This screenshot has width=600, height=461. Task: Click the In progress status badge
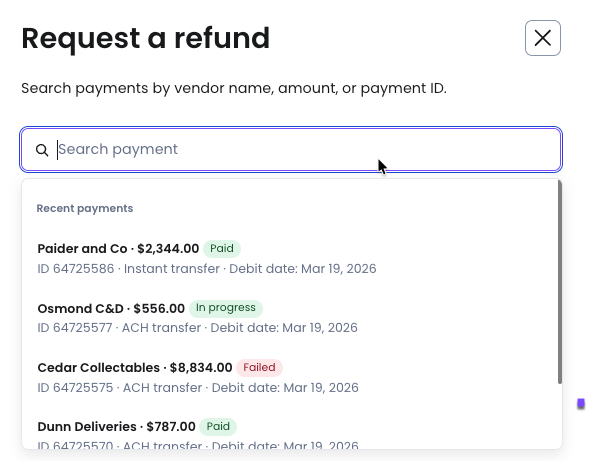coord(226,308)
